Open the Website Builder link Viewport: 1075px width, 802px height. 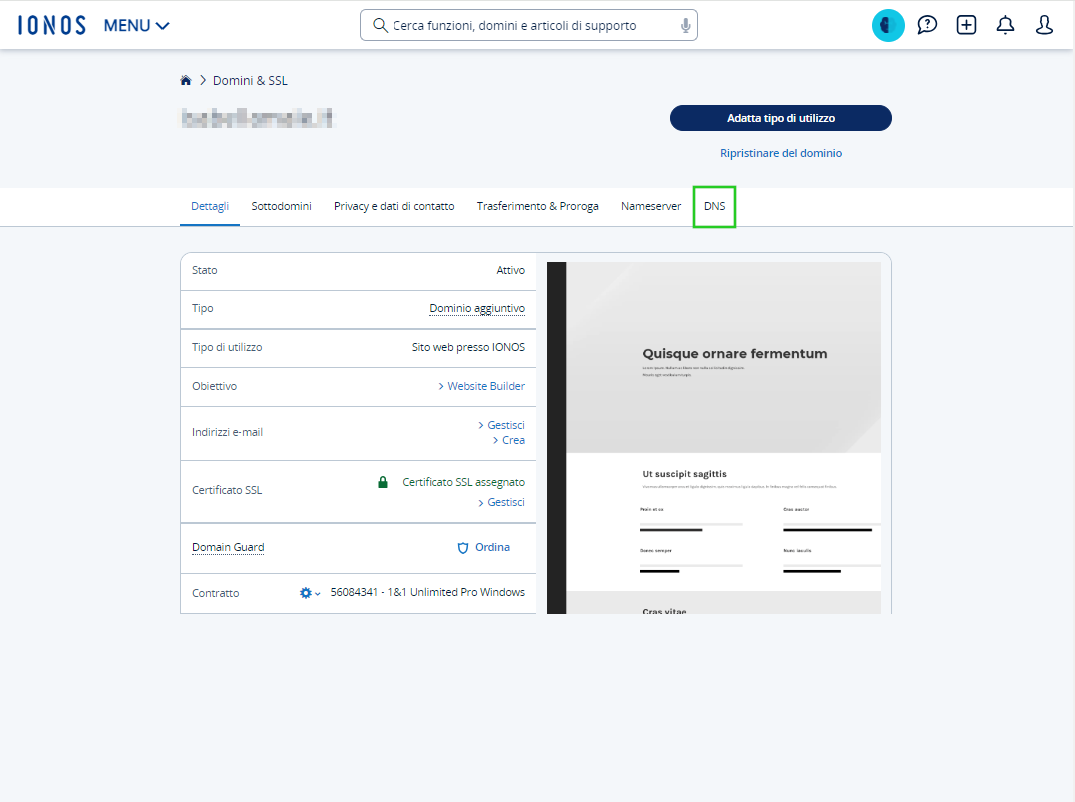pos(481,386)
